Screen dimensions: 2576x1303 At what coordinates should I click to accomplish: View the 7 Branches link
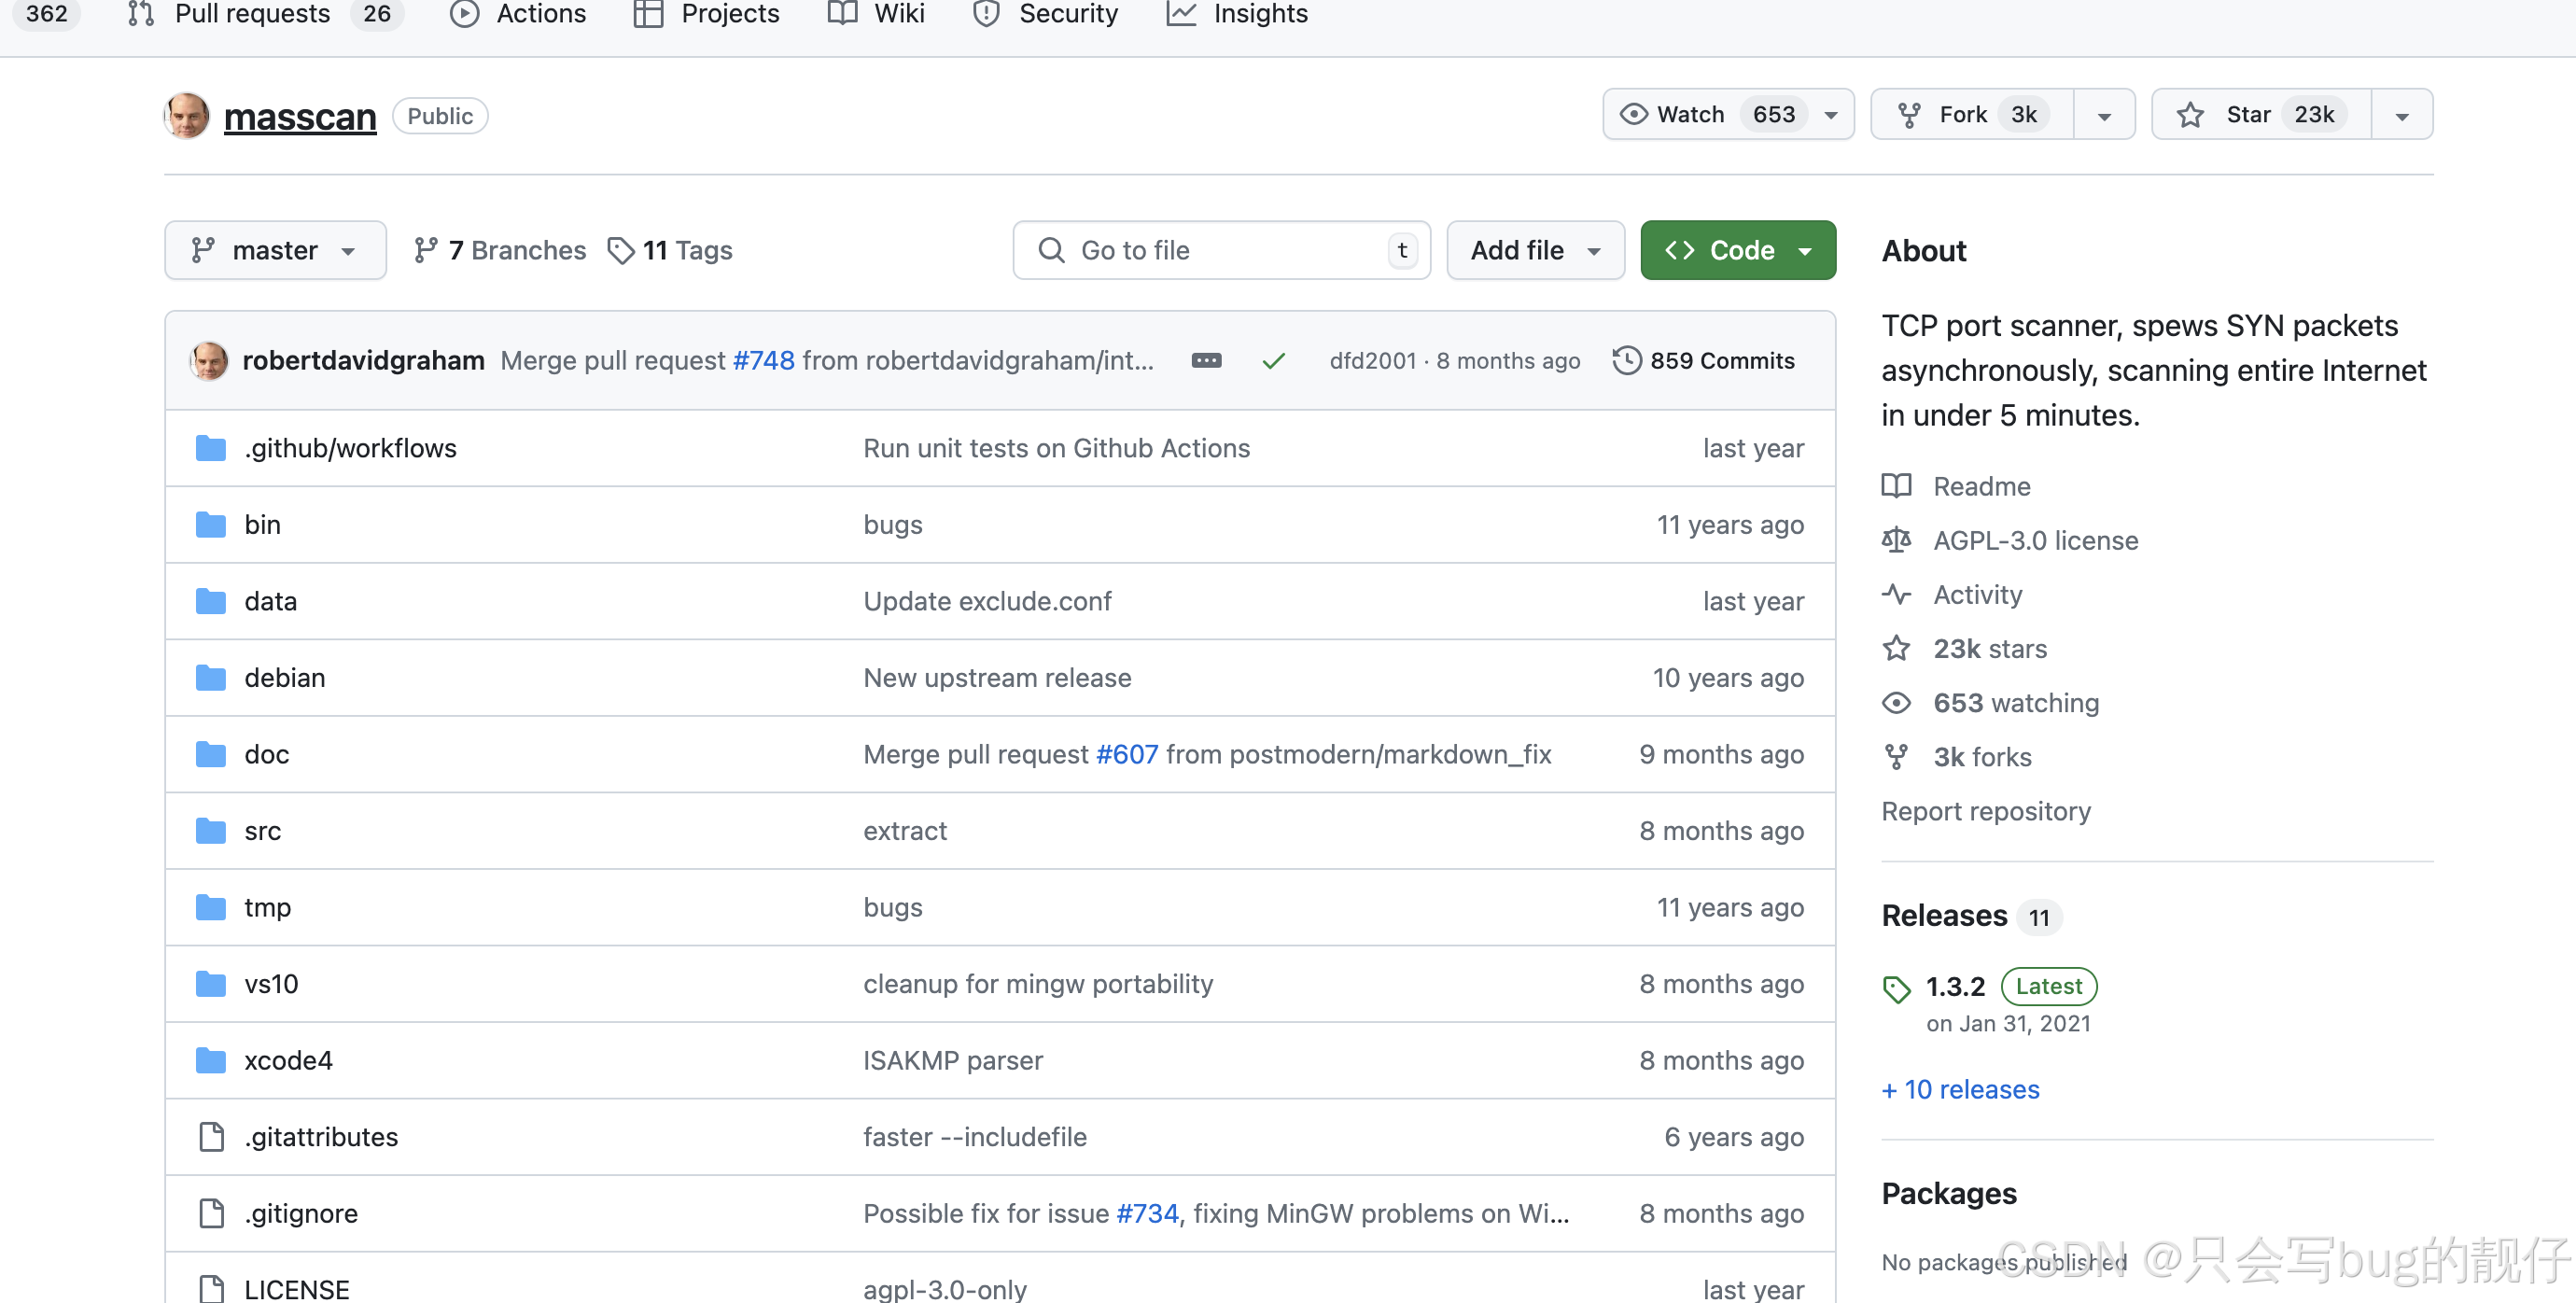coord(500,250)
